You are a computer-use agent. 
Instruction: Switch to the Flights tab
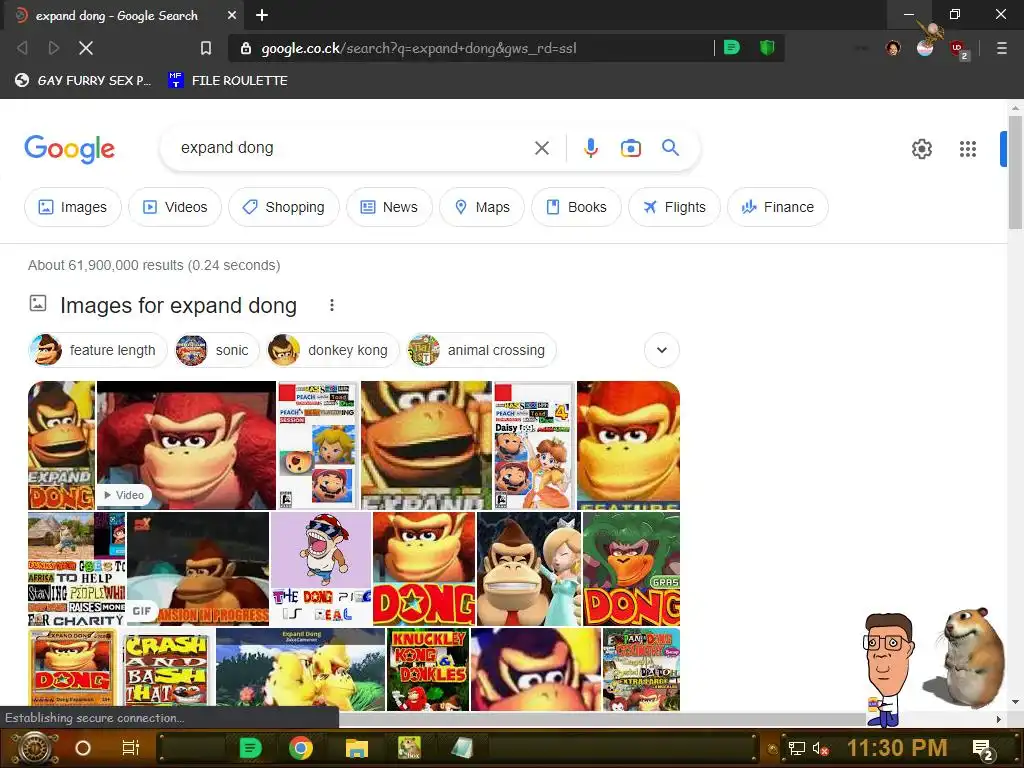[674, 207]
